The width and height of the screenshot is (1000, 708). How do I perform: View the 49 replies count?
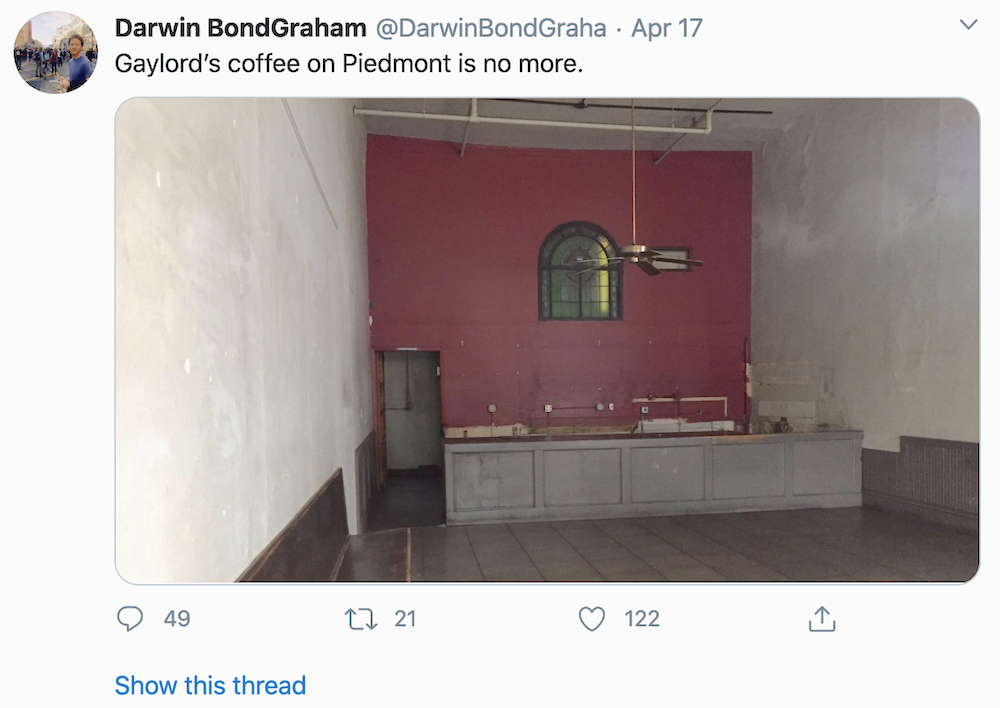177,619
